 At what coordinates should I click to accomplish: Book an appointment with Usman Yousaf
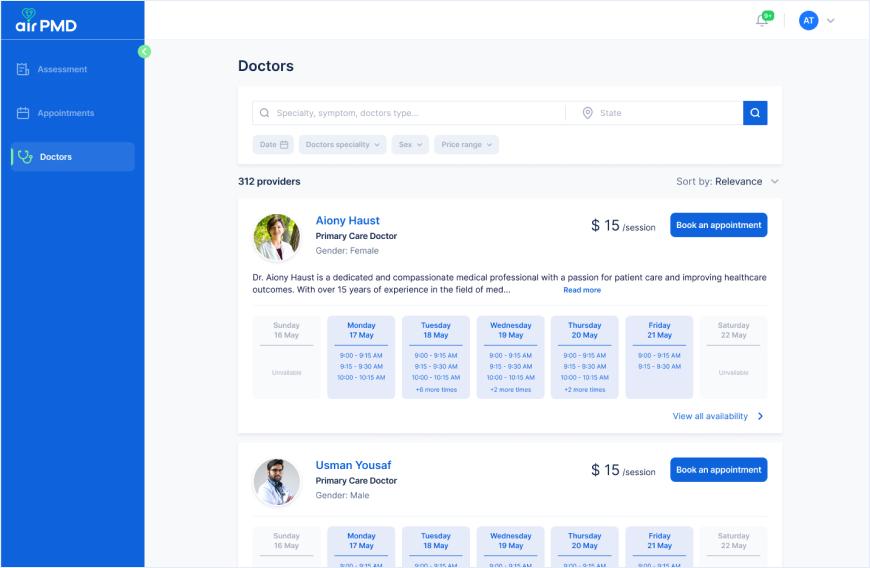pos(719,469)
